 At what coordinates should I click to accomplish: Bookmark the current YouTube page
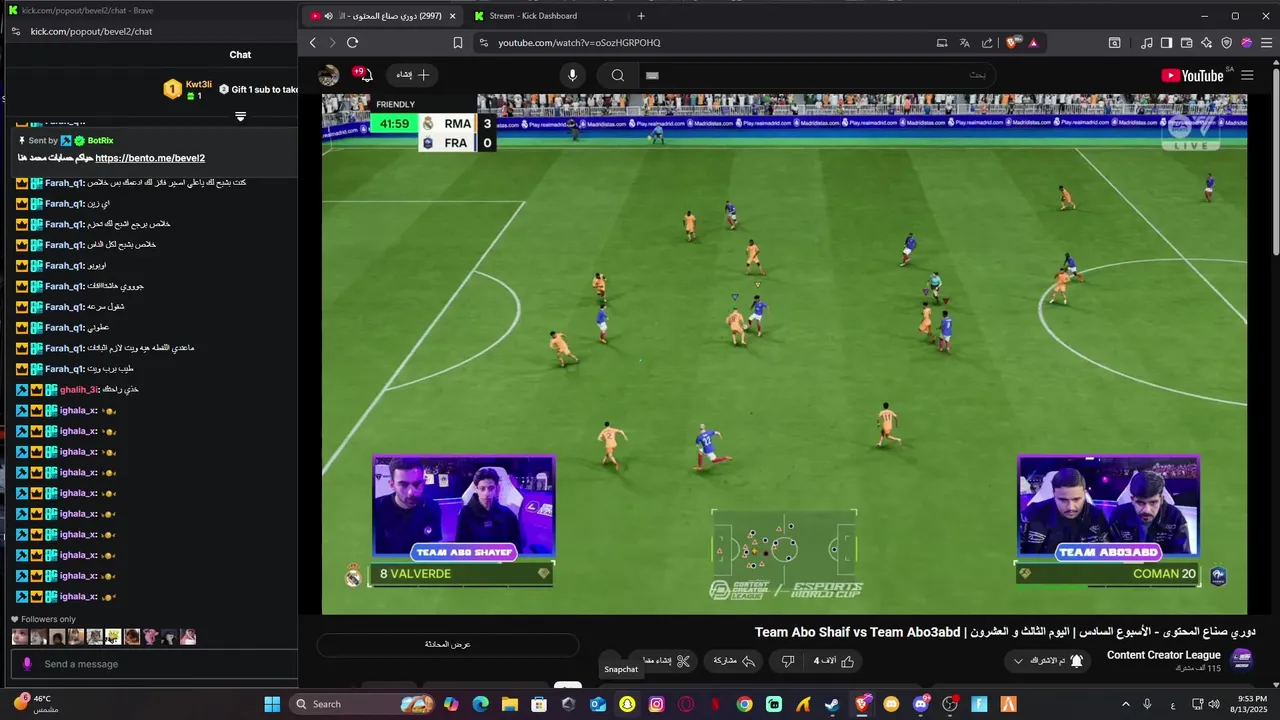(x=458, y=43)
